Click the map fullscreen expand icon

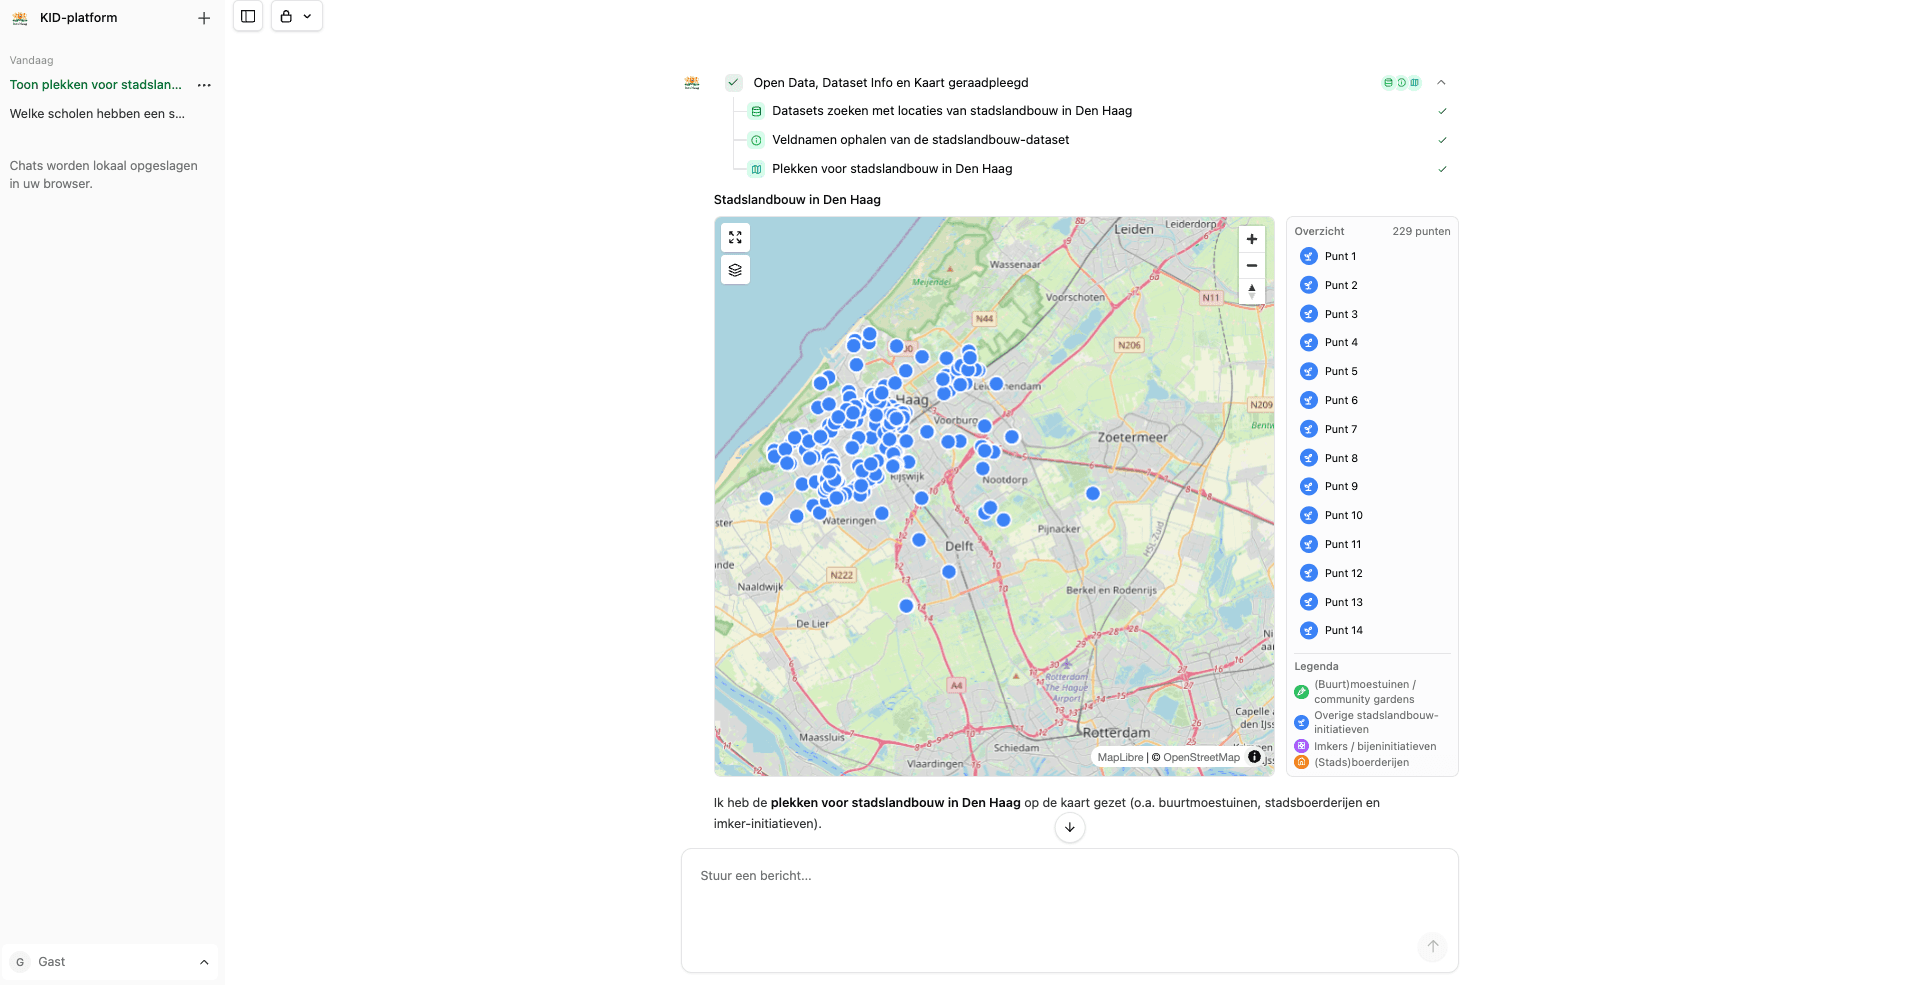click(735, 237)
